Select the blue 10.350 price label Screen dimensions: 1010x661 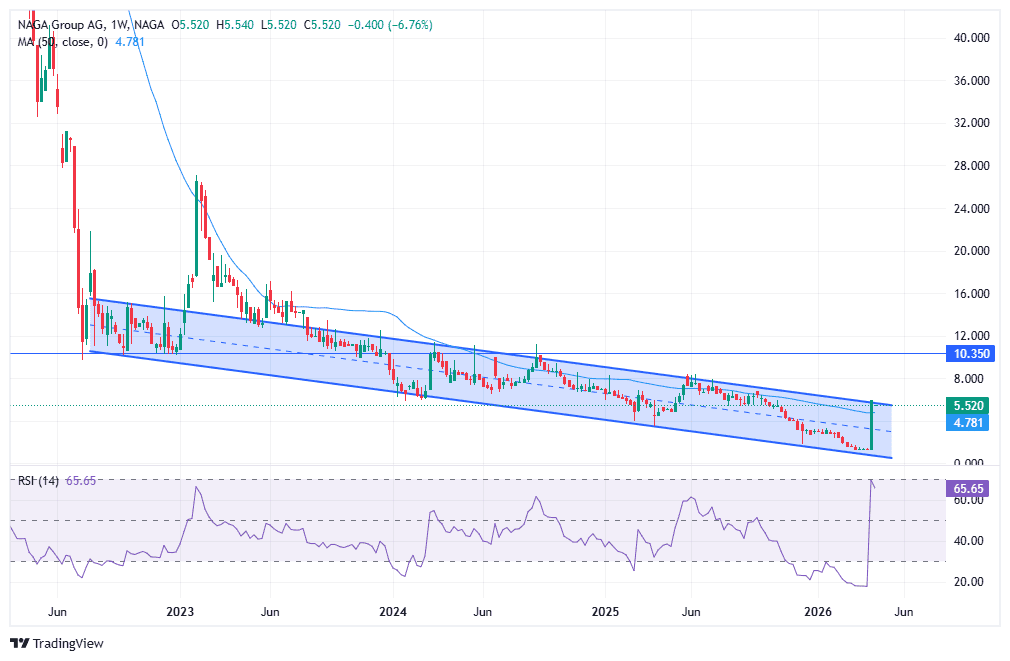coord(968,354)
